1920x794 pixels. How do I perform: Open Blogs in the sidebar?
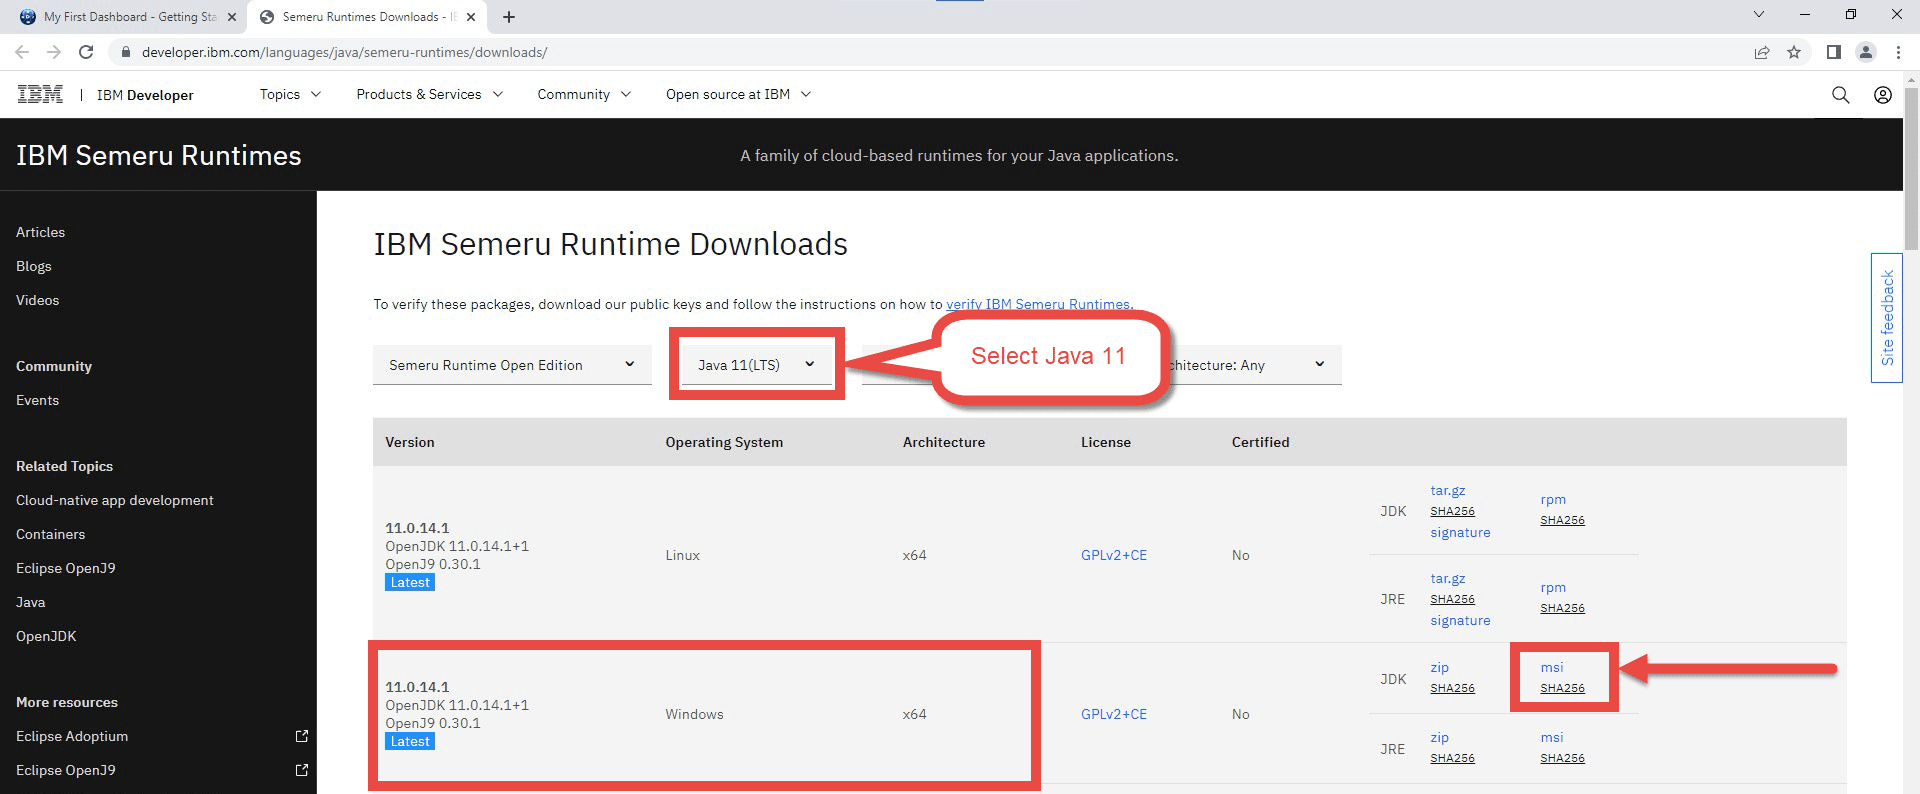point(33,266)
